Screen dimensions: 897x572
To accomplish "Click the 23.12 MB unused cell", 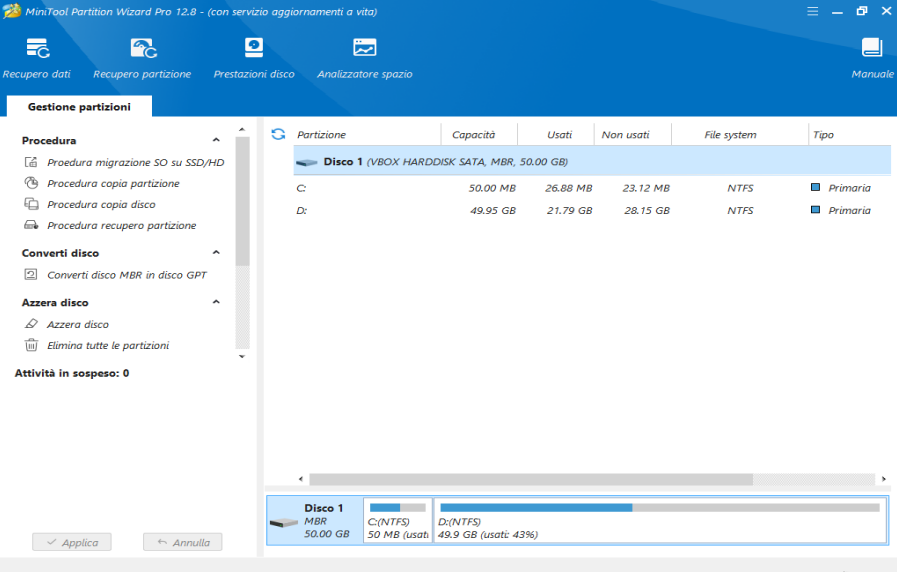I will point(646,188).
